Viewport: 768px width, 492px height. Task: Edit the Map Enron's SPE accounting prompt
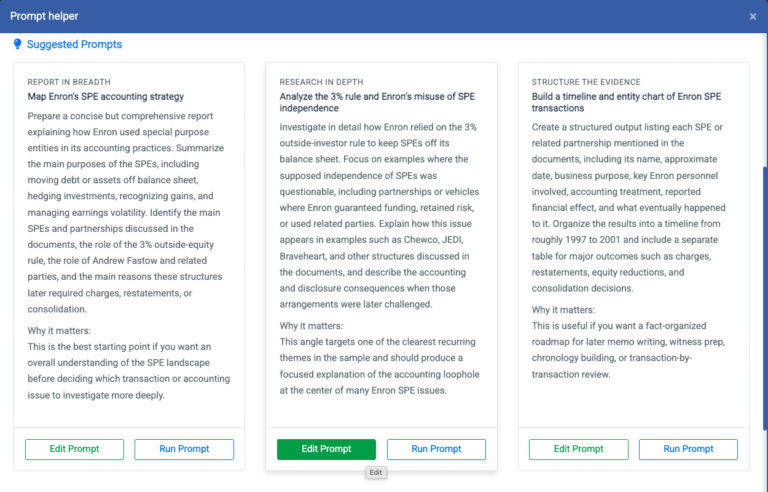(74, 449)
